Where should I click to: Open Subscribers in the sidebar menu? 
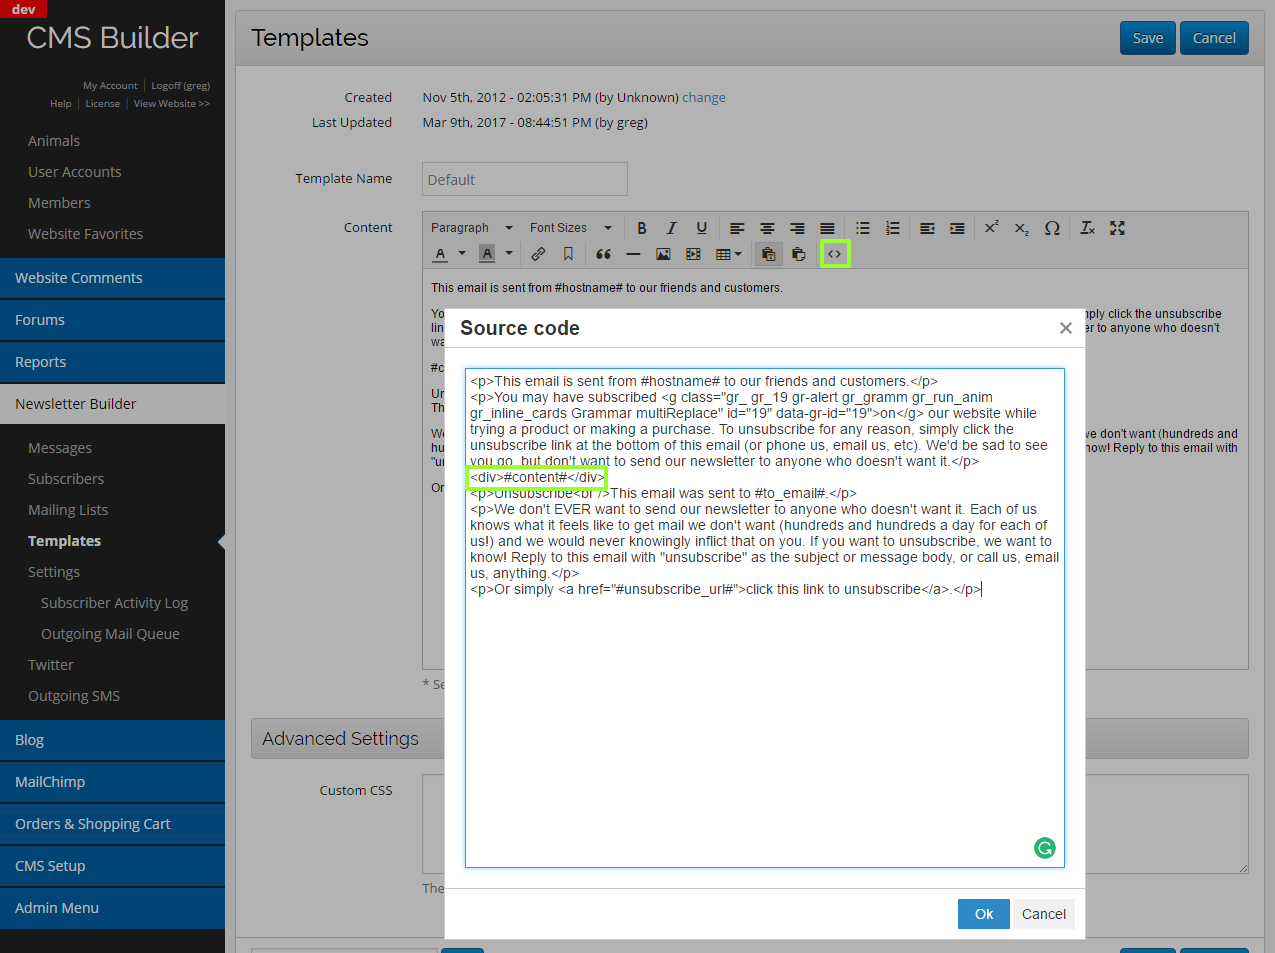(66, 479)
